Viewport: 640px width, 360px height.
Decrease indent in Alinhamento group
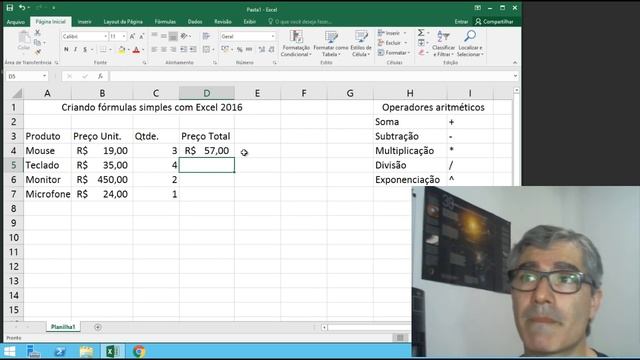pyautogui.click(x=184, y=49)
